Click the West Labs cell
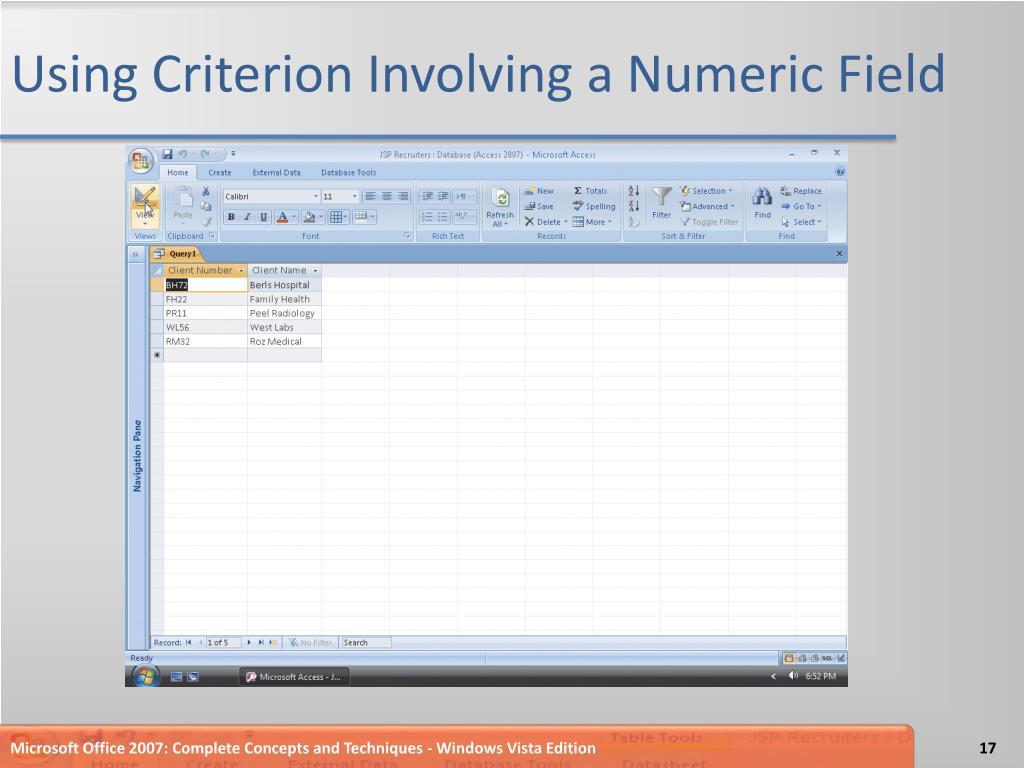1024x768 pixels. pyautogui.click(x=284, y=328)
